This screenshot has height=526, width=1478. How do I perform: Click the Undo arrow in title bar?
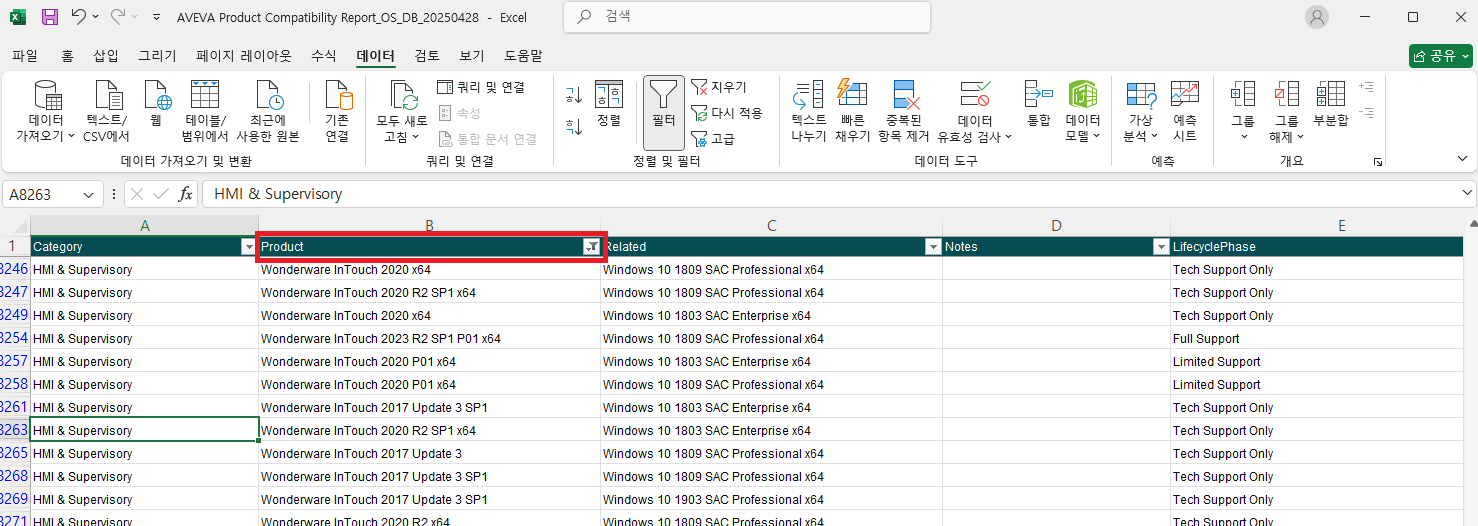(x=79, y=17)
